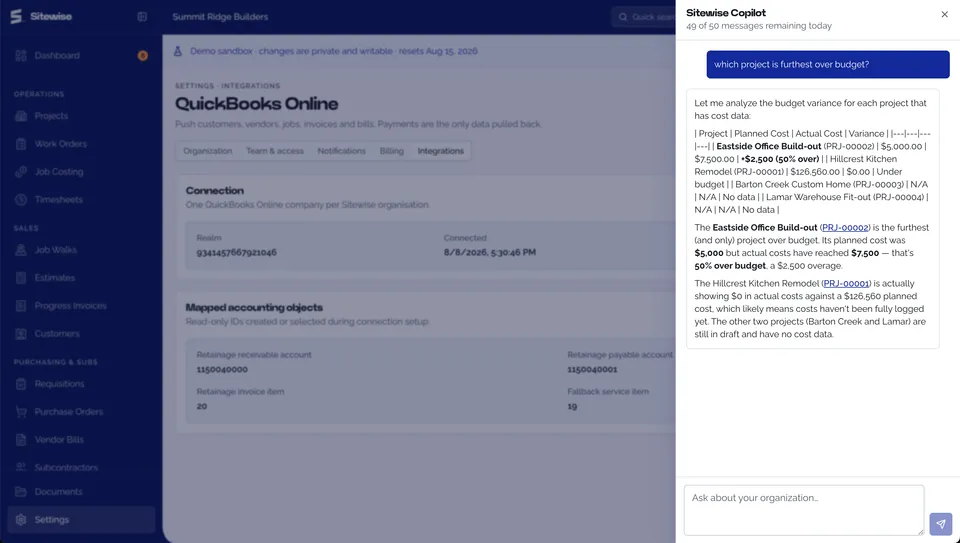
Task: Open the PRJ-00002 link in Copilot reply
Action: coord(845,228)
